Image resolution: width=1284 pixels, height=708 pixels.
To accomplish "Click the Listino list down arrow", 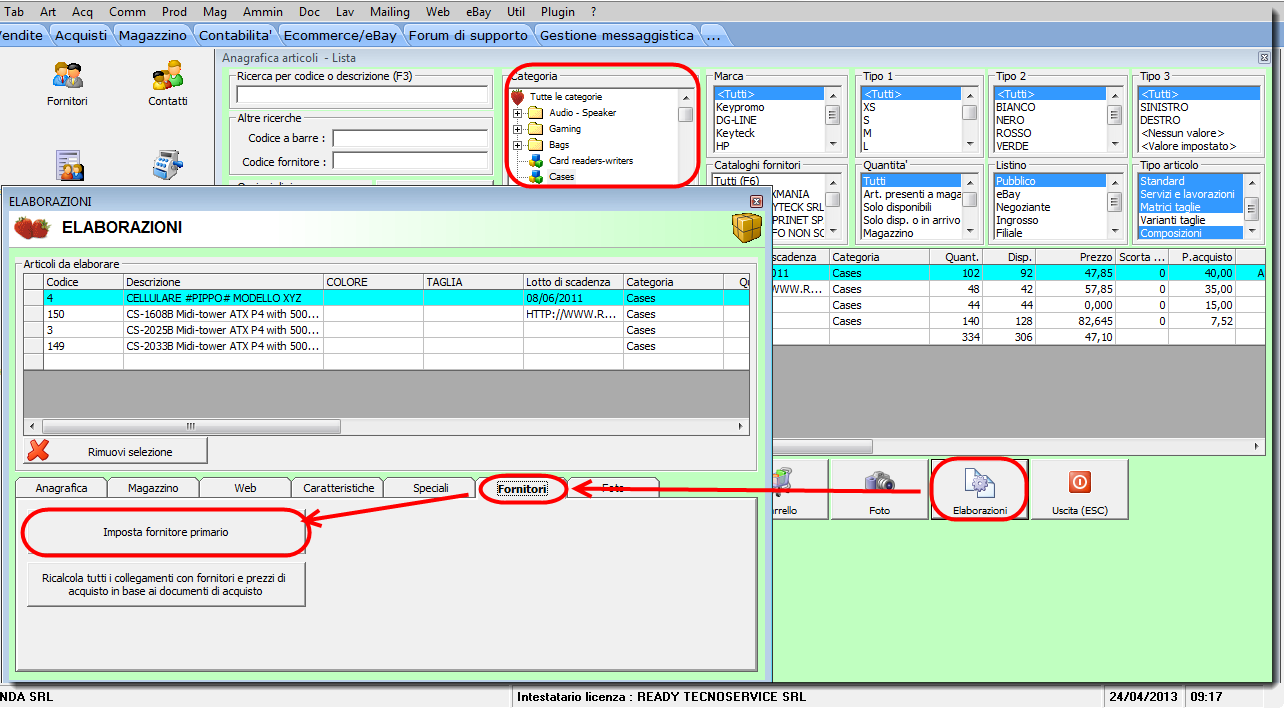I will point(1114,233).
